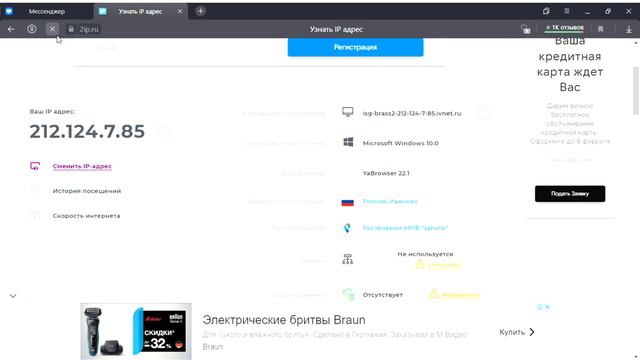Click the Messenger tab favicon
The height and width of the screenshot is (360, 640).
[9, 11]
